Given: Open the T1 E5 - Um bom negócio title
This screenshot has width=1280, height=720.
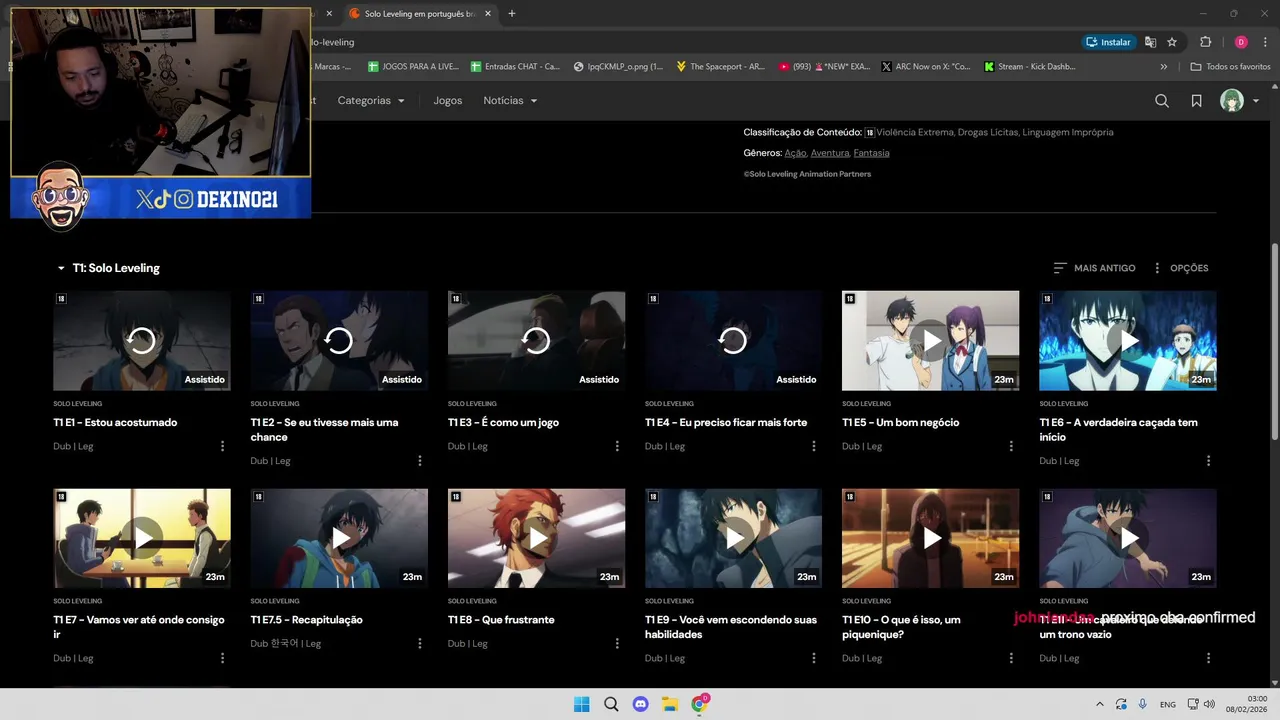Looking at the screenshot, I should [x=900, y=422].
